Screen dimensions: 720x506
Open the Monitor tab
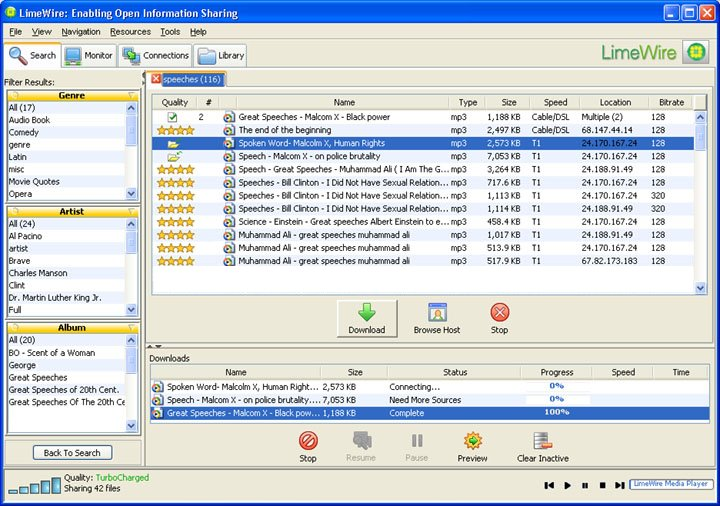point(88,56)
